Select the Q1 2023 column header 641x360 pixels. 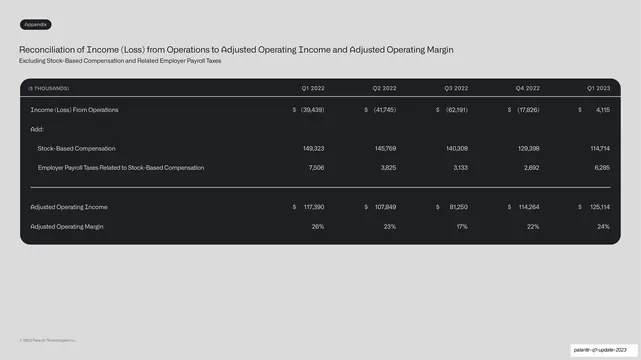click(598, 88)
